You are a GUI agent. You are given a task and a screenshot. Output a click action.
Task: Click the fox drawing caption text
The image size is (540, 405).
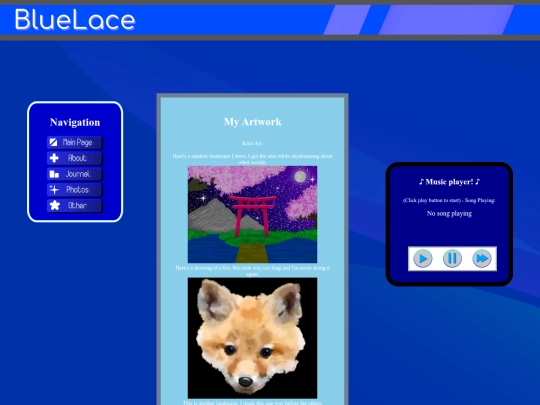tap(252, 271)
